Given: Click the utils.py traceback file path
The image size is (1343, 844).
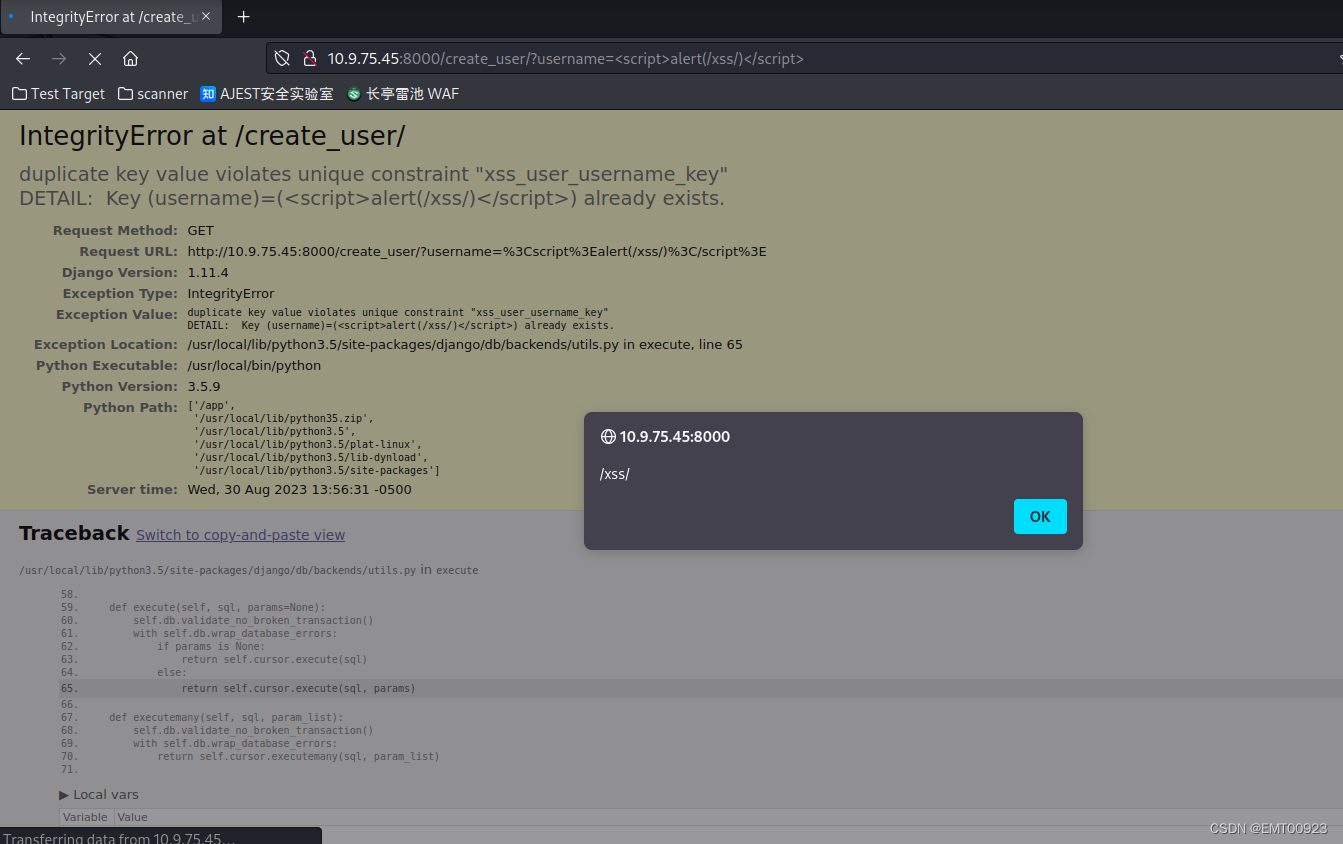Looking at the screenshot, I should 218,570.
